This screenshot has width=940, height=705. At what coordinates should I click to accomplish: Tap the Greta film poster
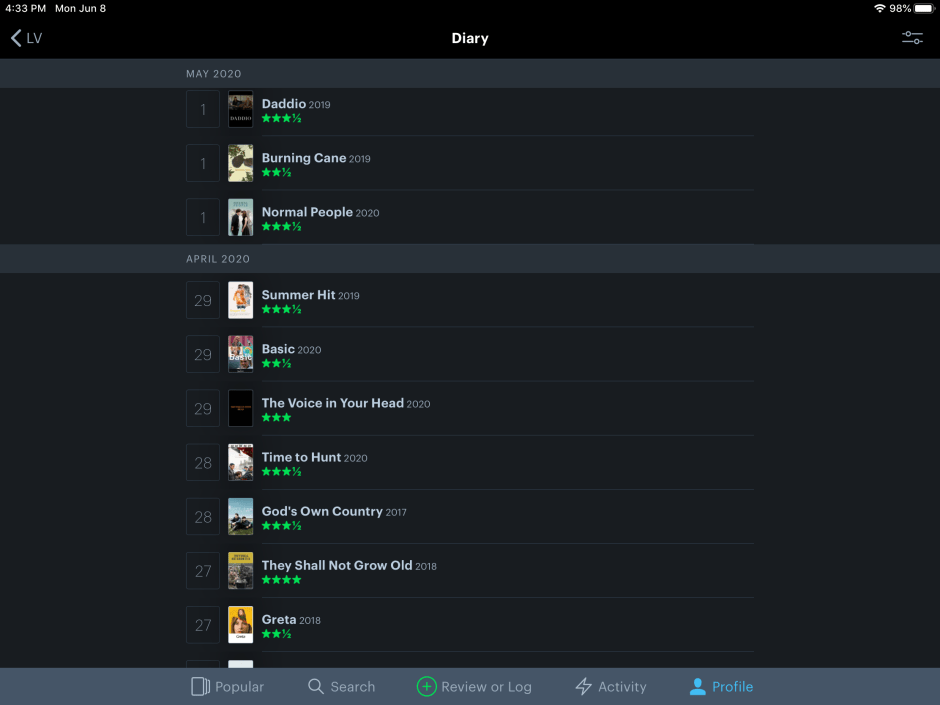[x=240, y=624]
